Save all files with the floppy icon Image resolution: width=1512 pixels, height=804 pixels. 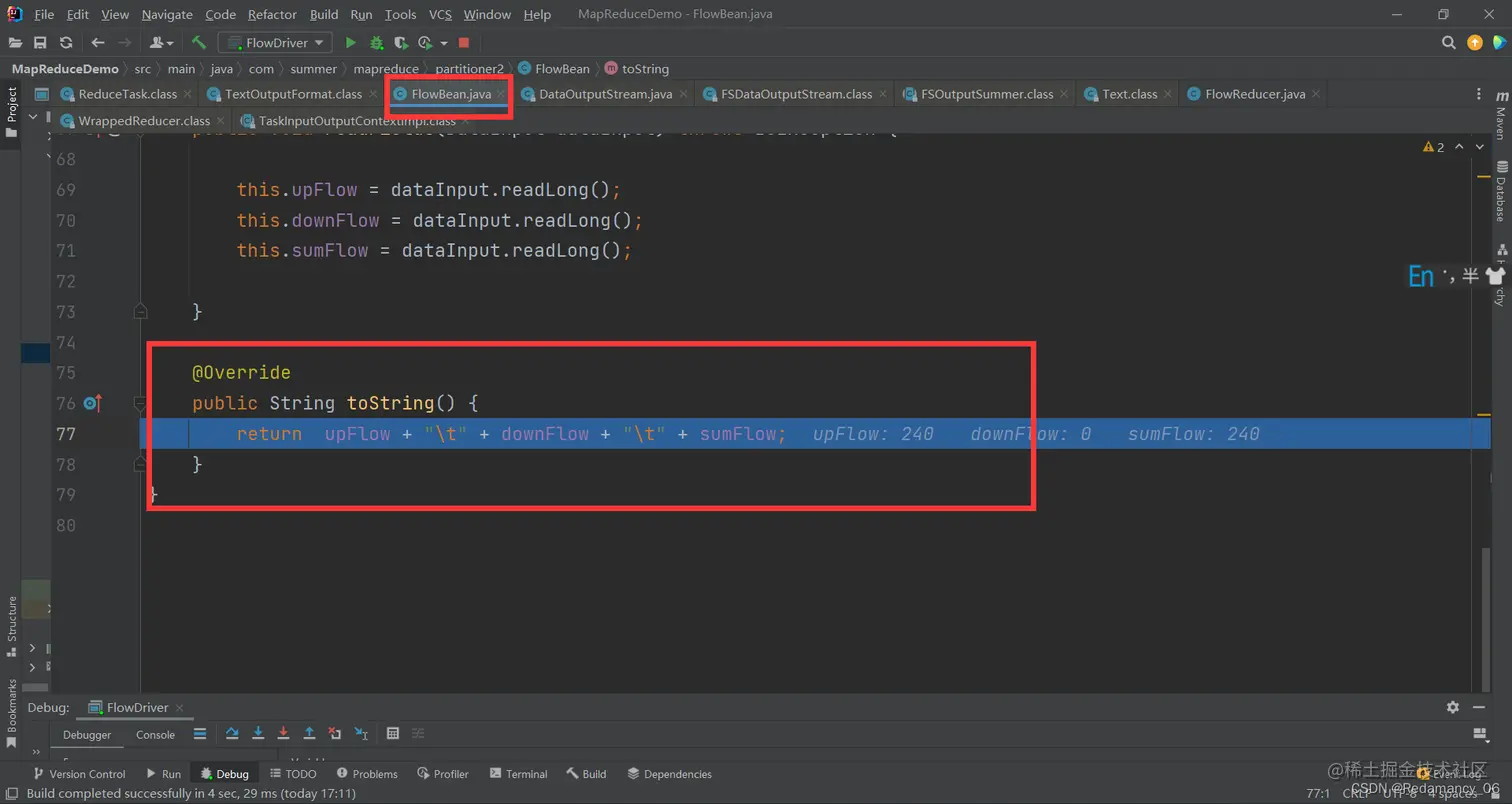40,42
